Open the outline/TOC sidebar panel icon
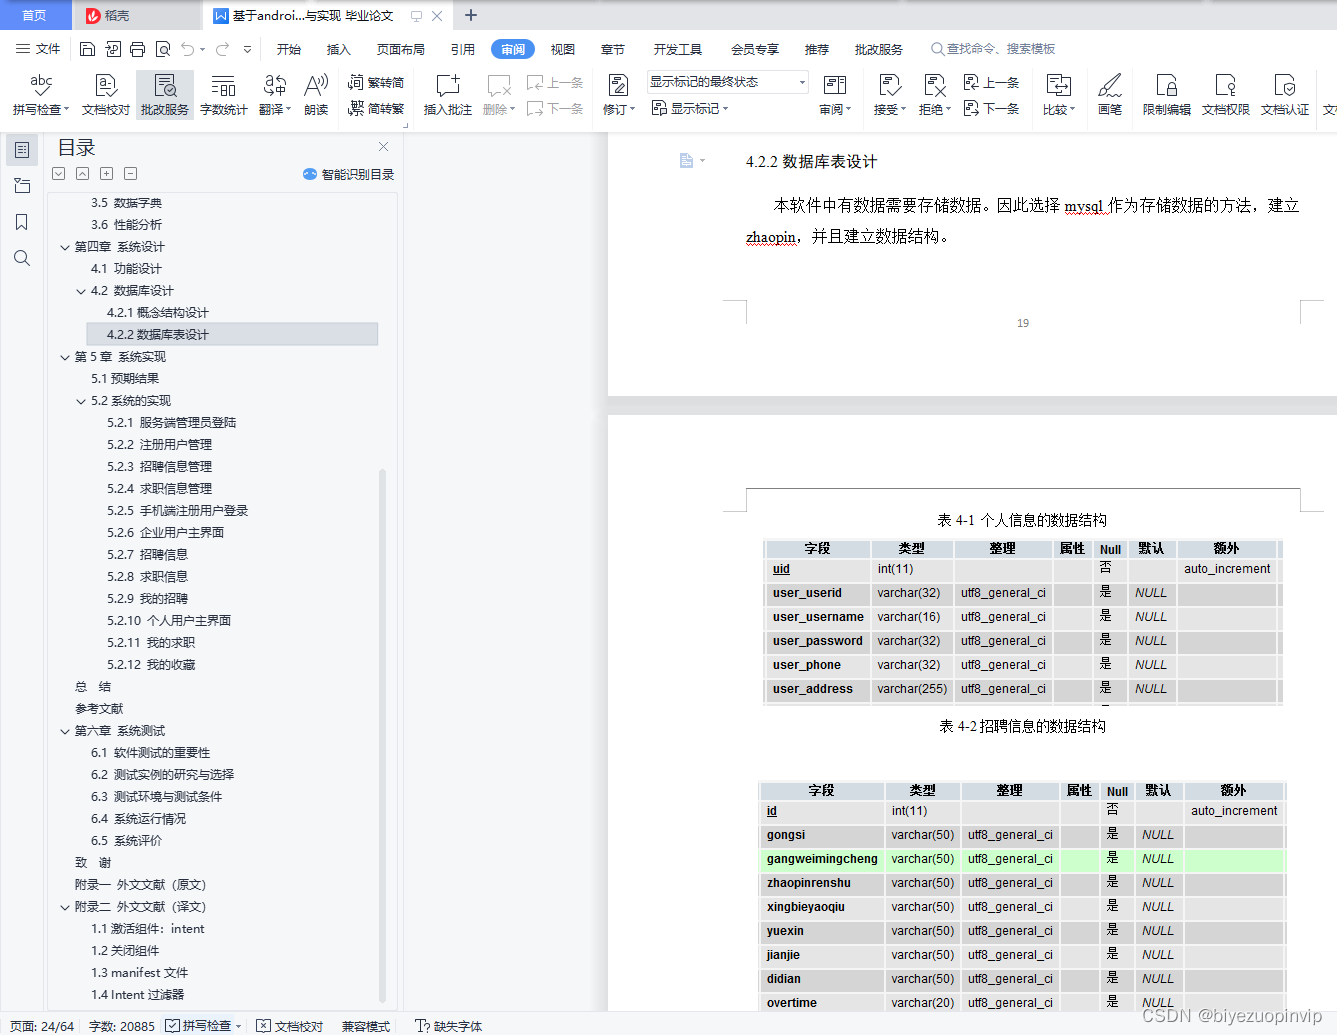Image resolution: width=1337 pixels, height=1035 pixels. (x=22, y=150)
